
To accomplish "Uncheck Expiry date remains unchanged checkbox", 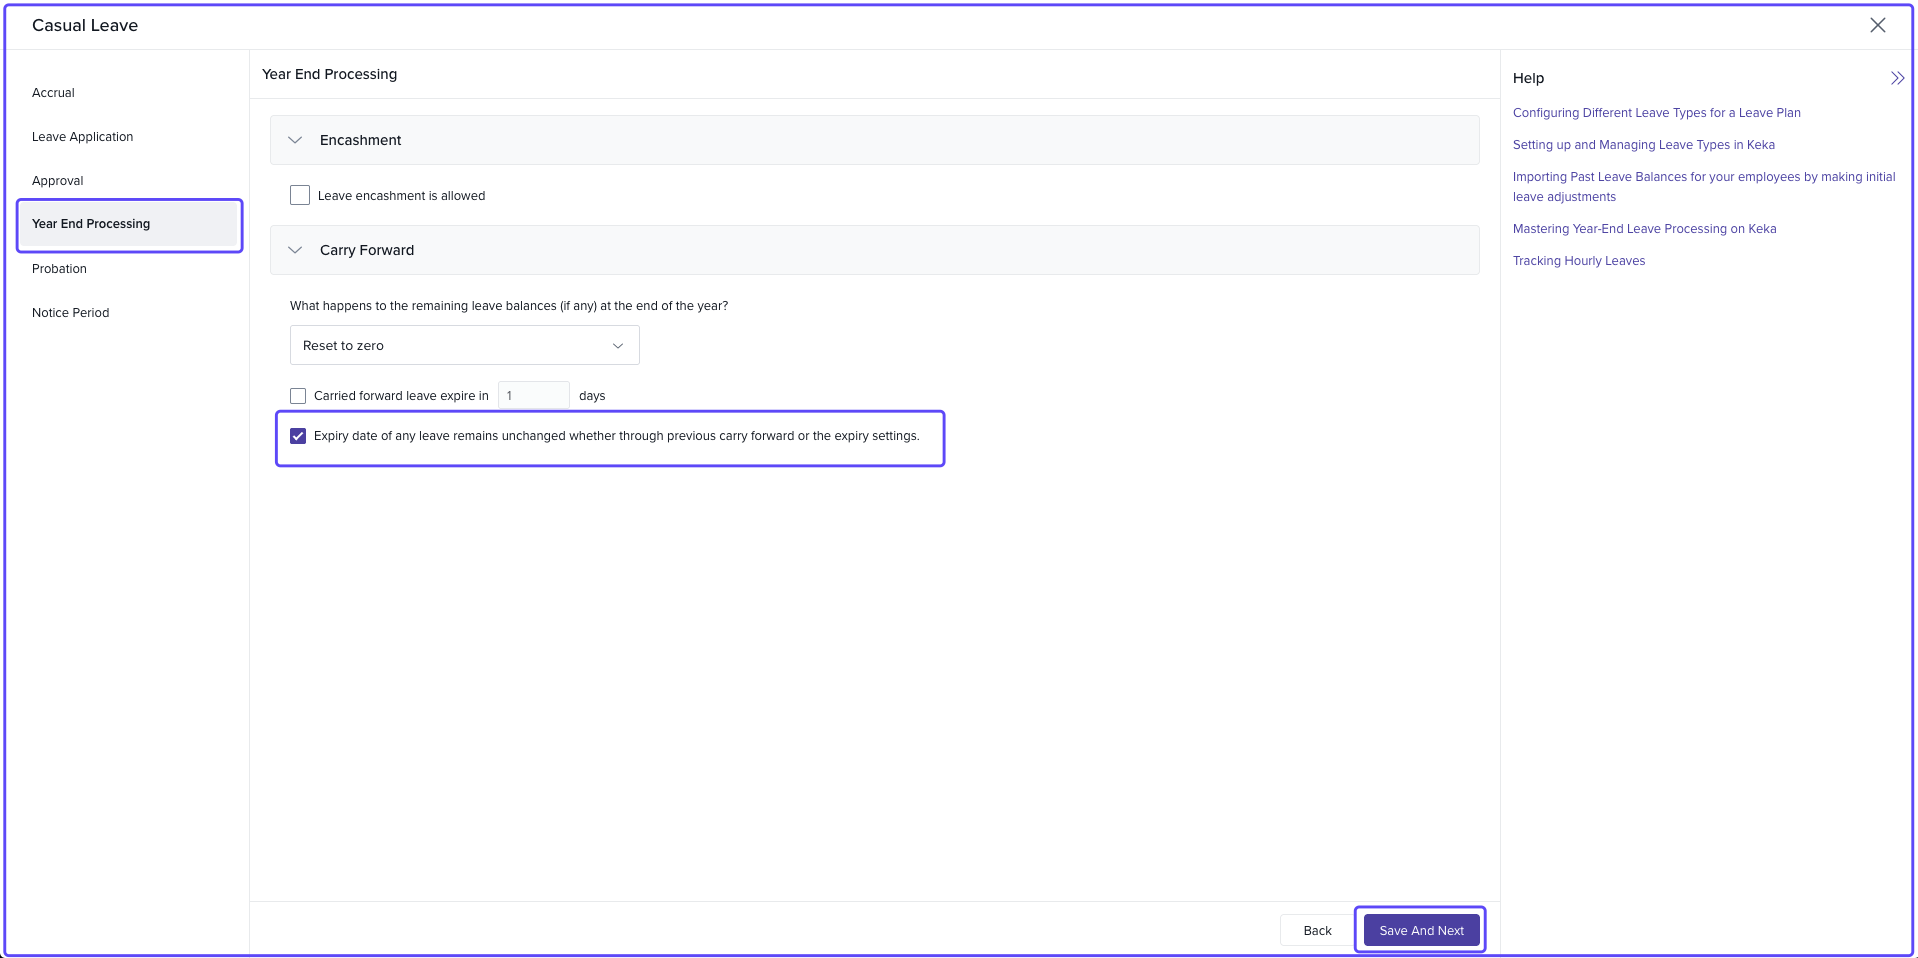I will point(298,436).
